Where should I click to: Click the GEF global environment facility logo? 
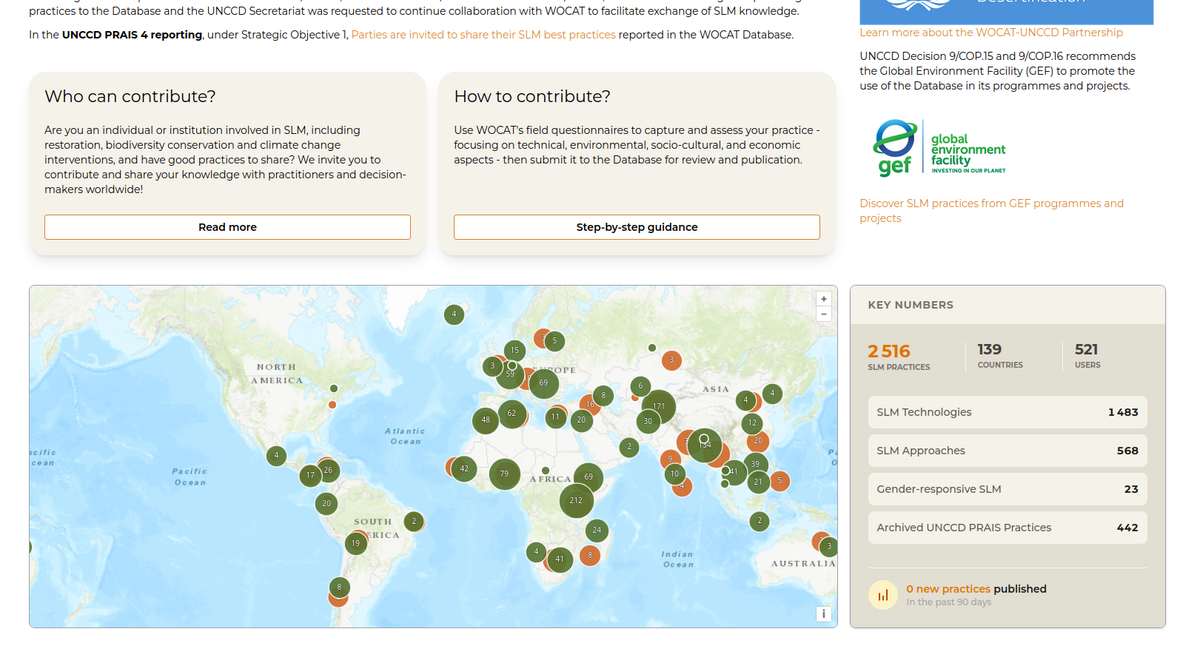click(x=938, y=148)
